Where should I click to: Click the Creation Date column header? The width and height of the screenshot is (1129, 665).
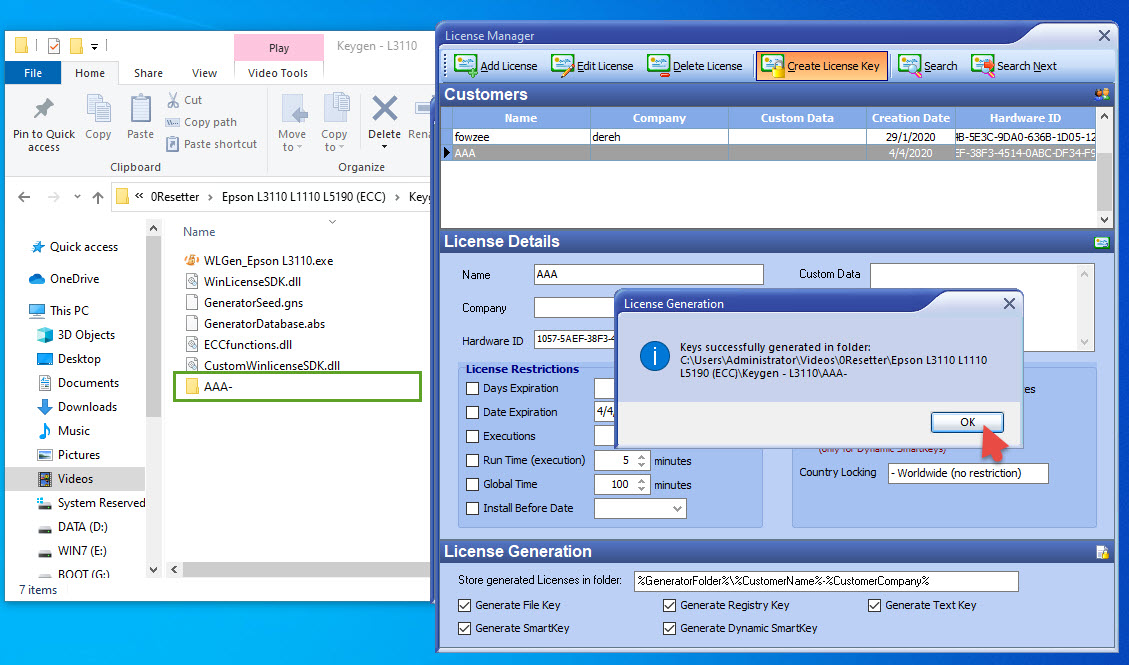[911, 118]
